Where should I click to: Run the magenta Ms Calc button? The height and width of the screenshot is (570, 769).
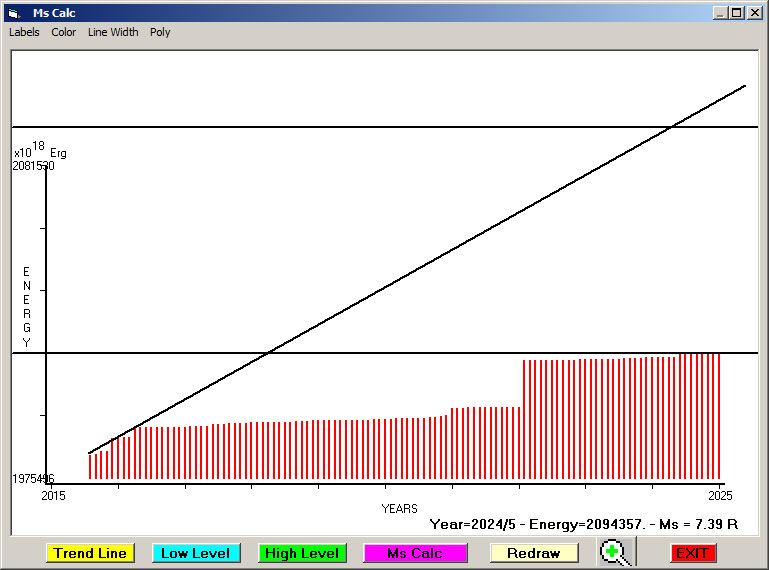[415, 553]
